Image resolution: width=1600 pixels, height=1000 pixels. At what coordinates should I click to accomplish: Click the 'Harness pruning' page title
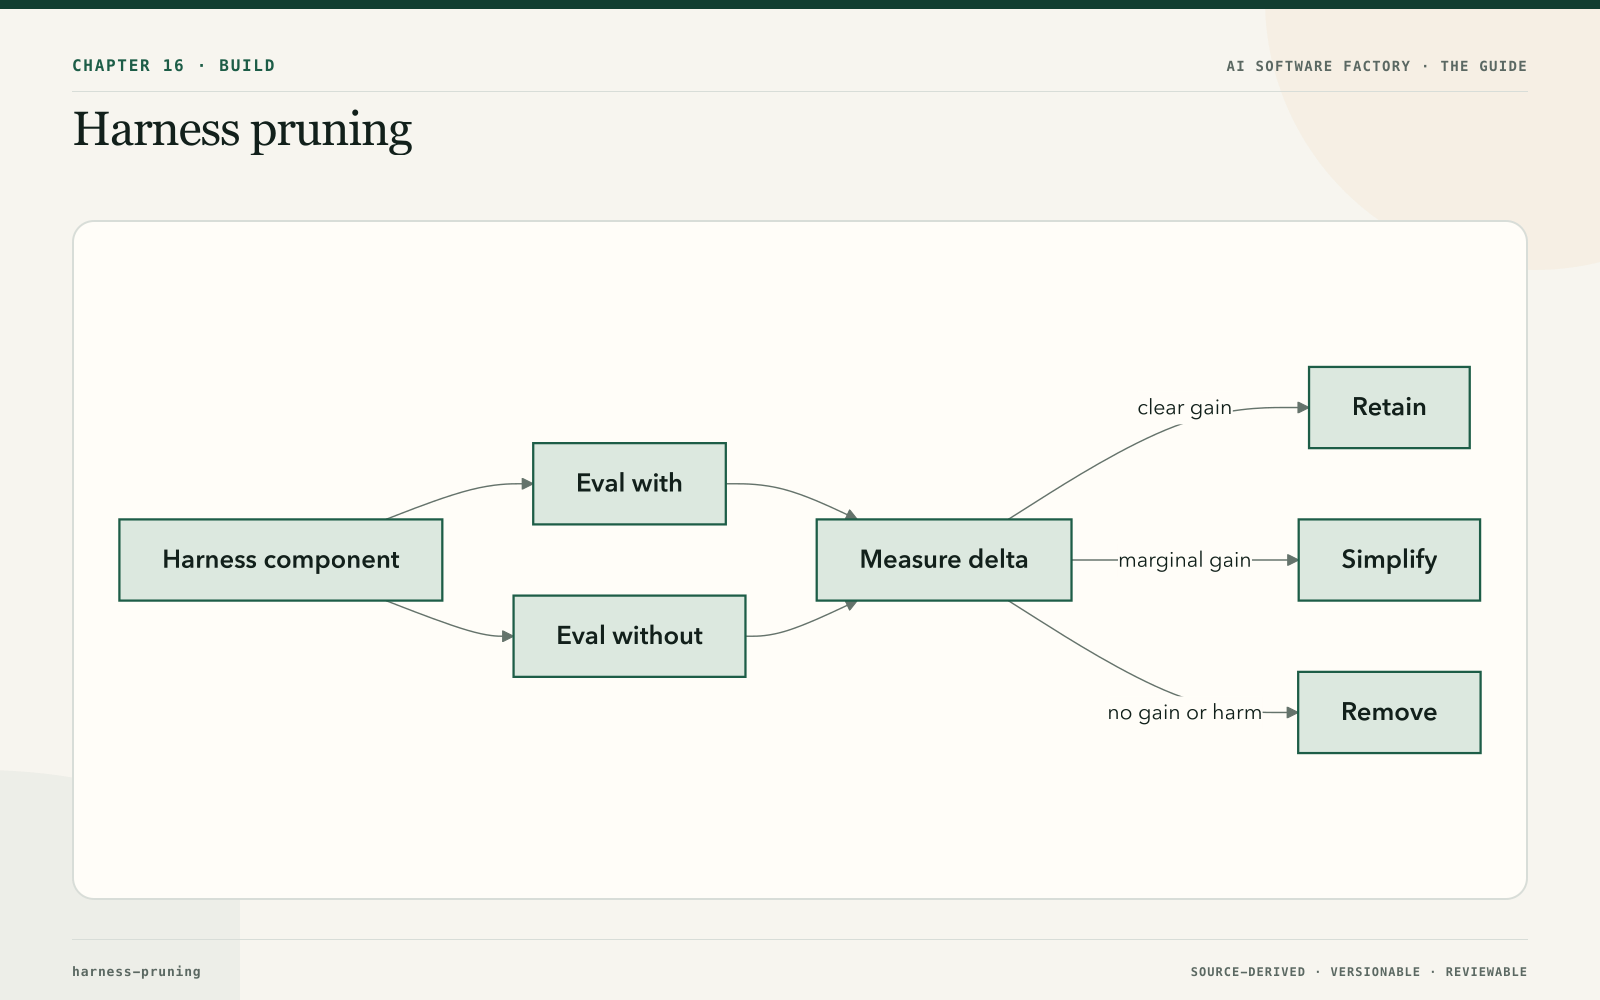tap(242, 130)
